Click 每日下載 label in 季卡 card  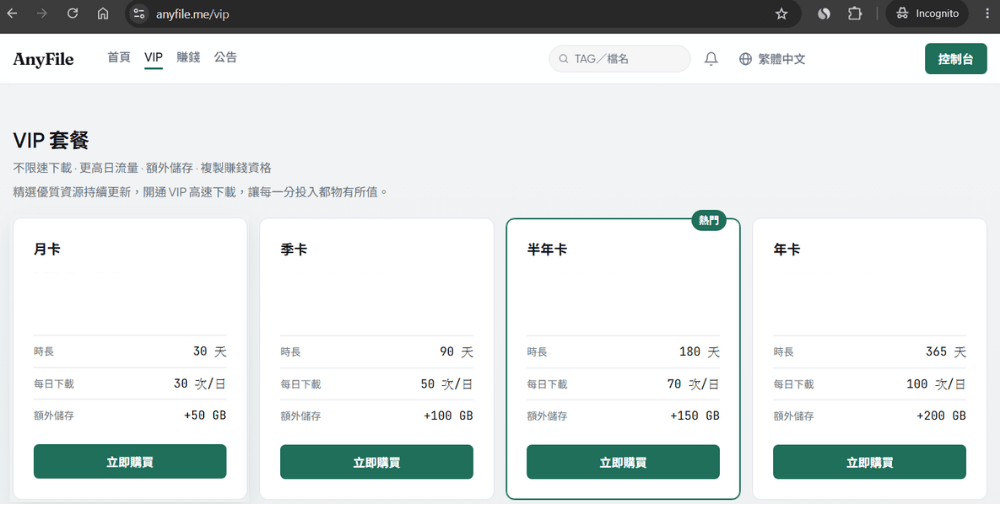tap(300, 384)
